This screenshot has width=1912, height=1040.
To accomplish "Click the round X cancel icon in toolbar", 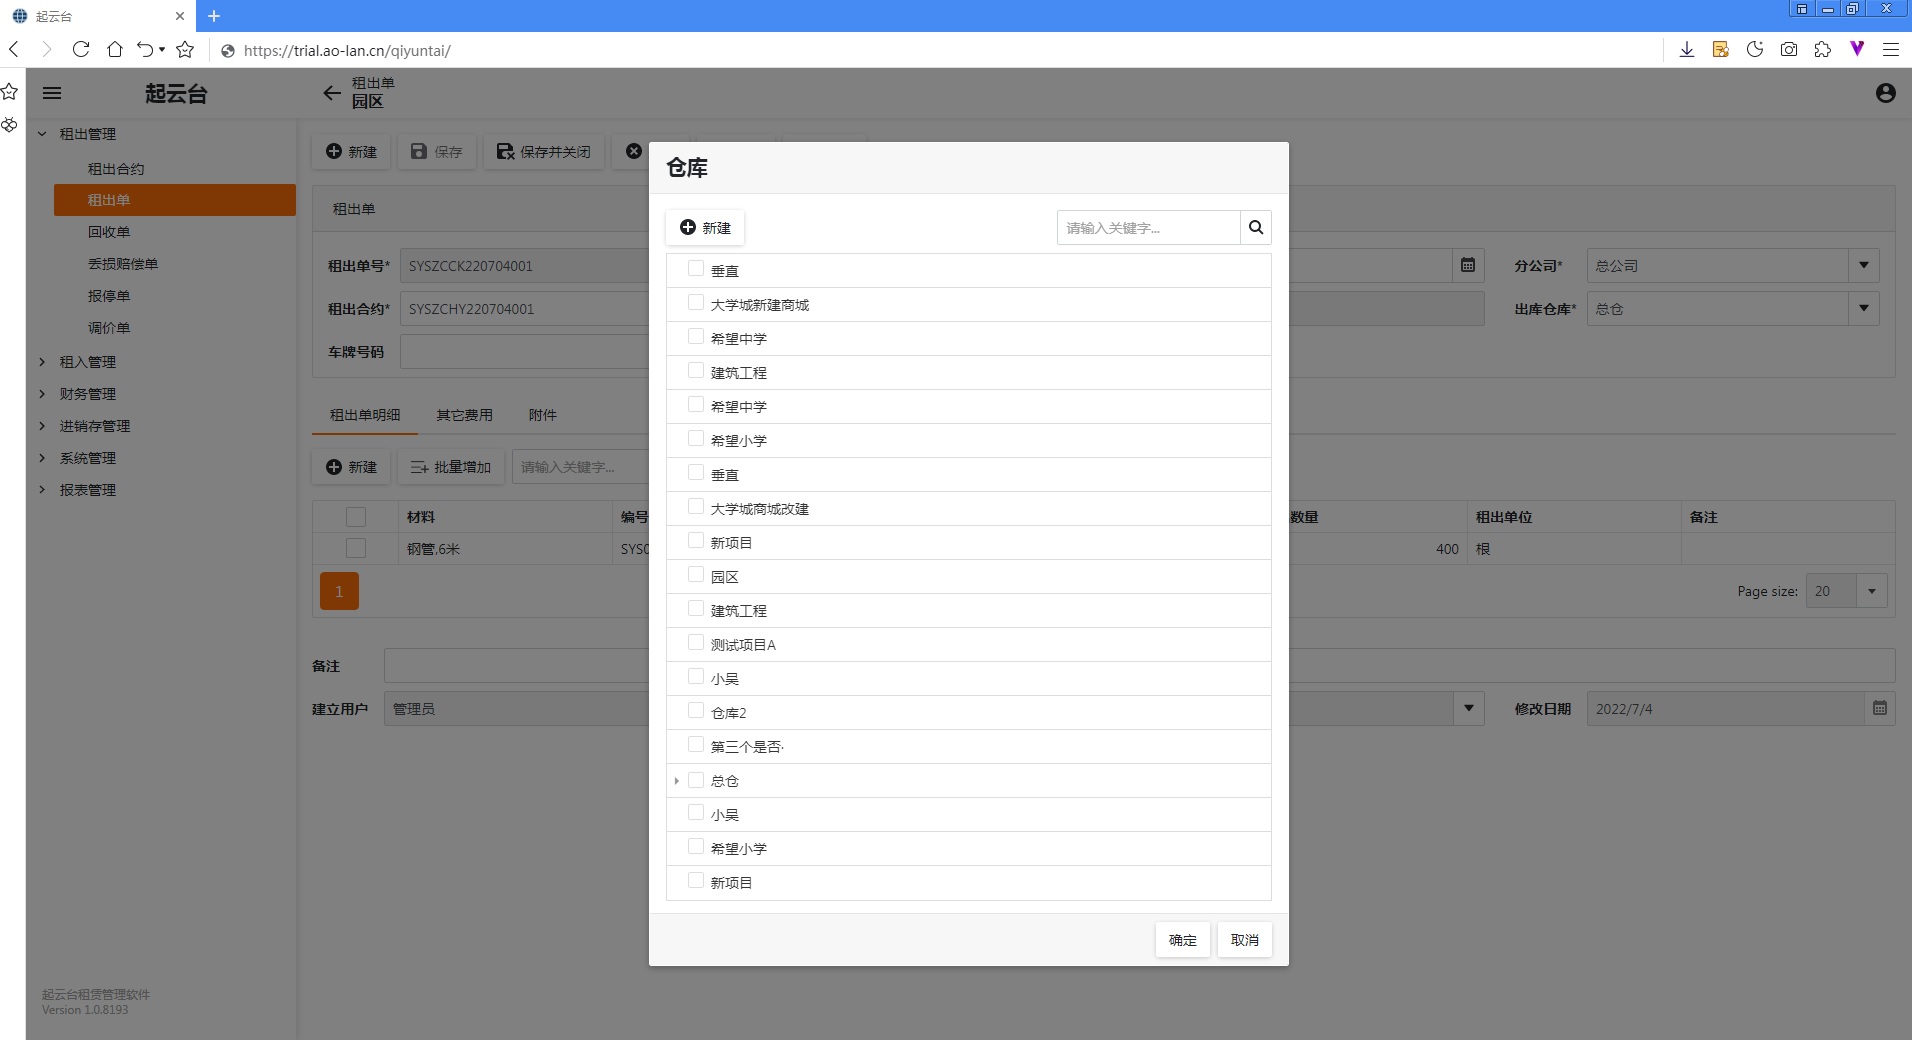I will pyautogui.click(x=634, y=151).
